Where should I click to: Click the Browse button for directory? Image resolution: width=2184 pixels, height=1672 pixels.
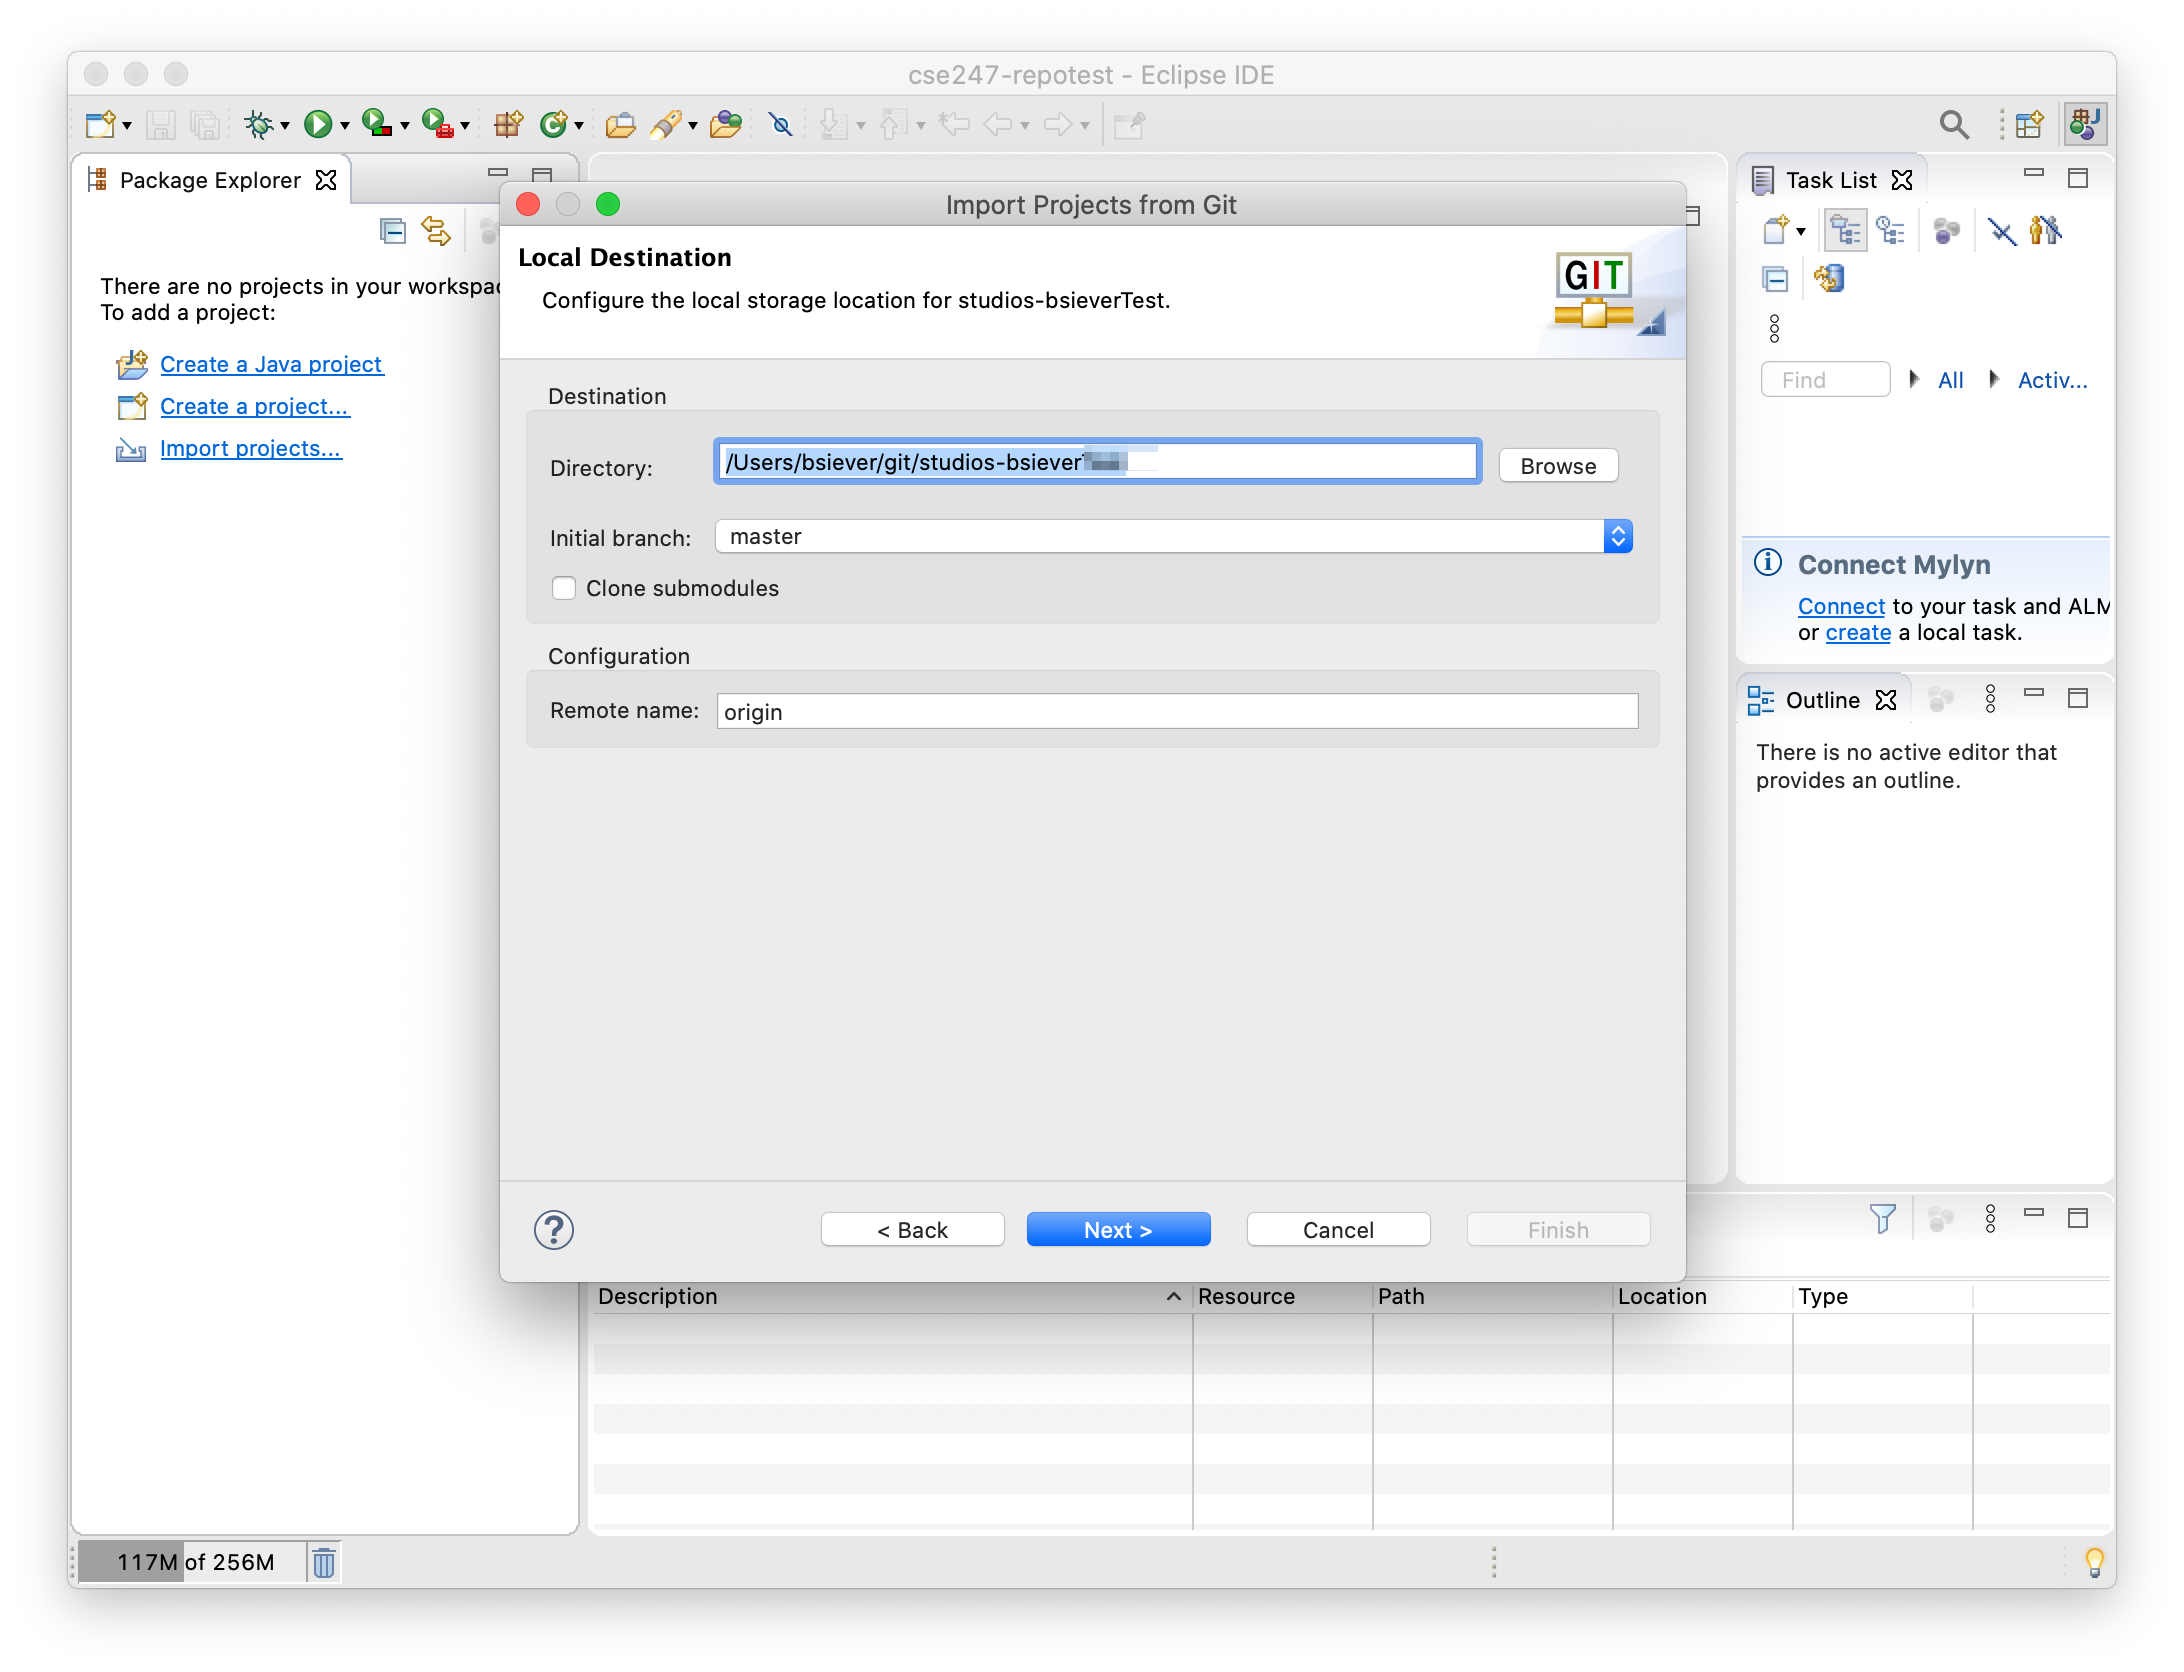[x=1557, y=464]
